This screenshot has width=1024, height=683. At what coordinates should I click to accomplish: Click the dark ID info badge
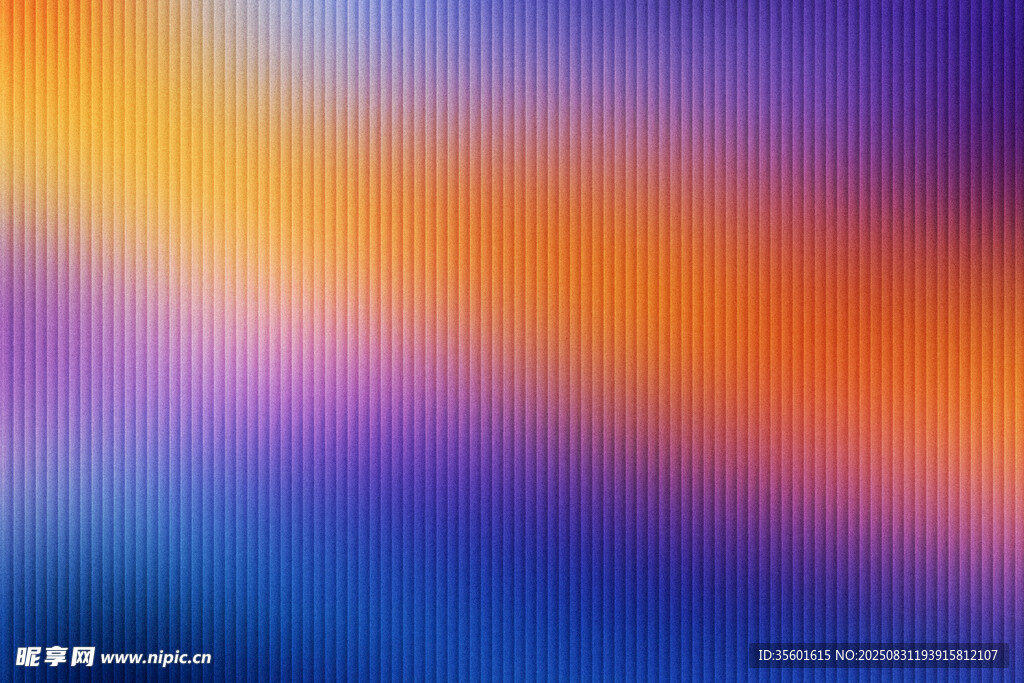point(878,656)
